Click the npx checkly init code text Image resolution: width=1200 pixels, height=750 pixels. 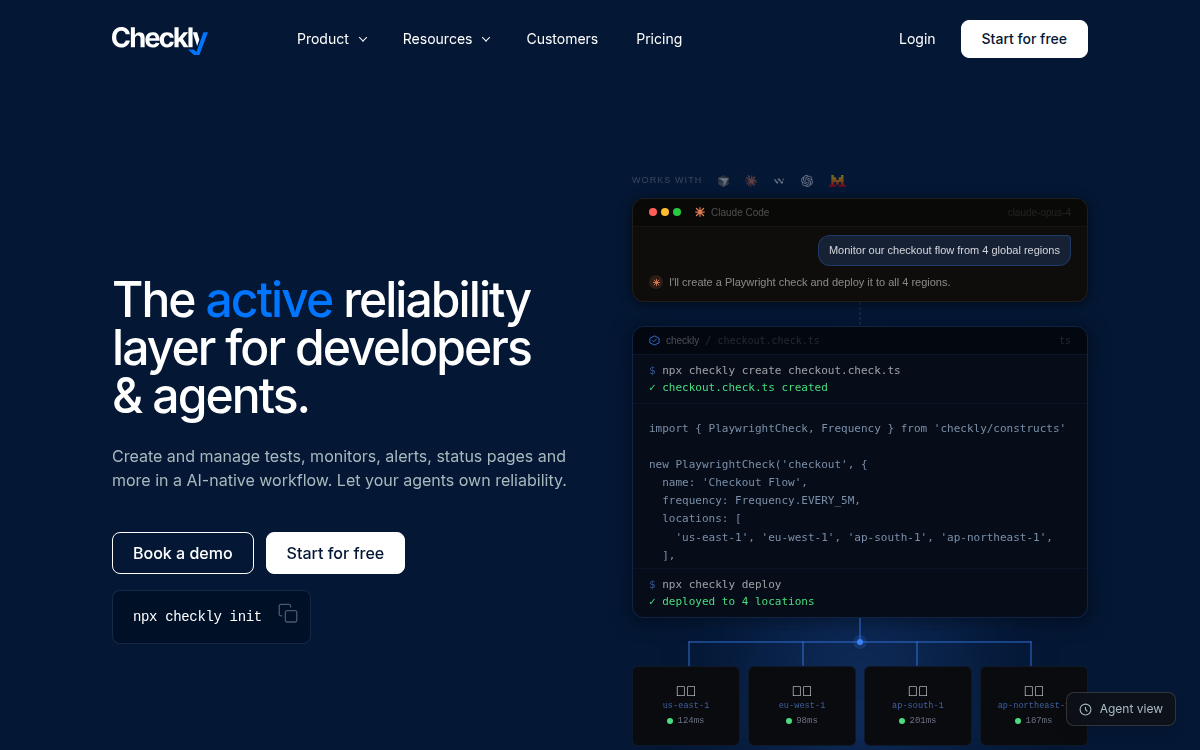(197, 616)
